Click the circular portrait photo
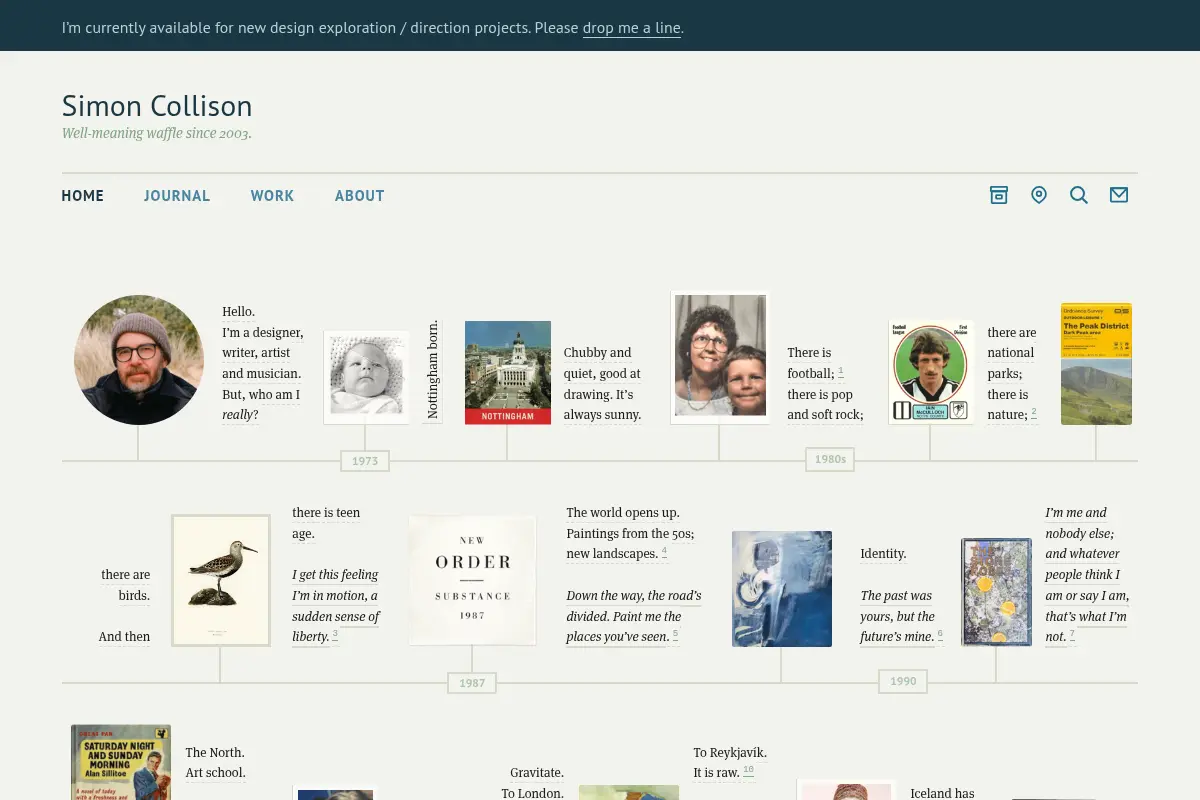This screenshot has height=800, width=1200. pyautogui.click(x=139, y=360)
